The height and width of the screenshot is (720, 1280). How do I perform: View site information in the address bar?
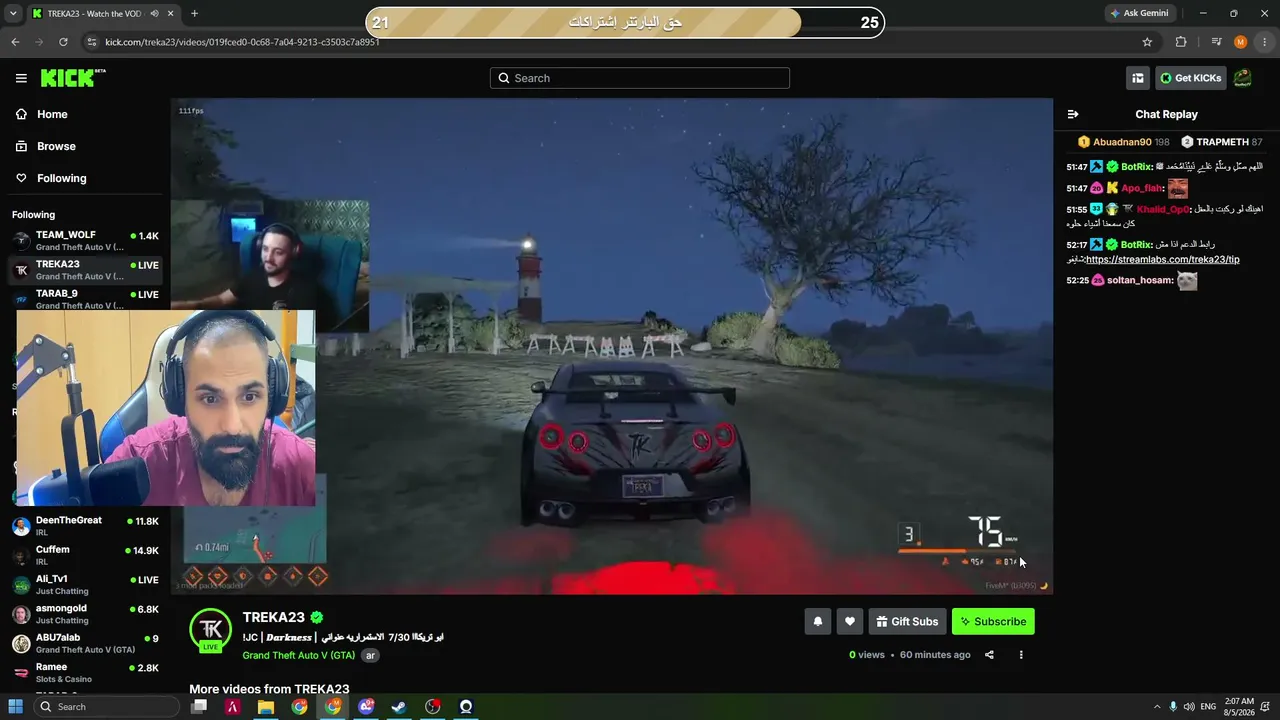tap(92, 42)
